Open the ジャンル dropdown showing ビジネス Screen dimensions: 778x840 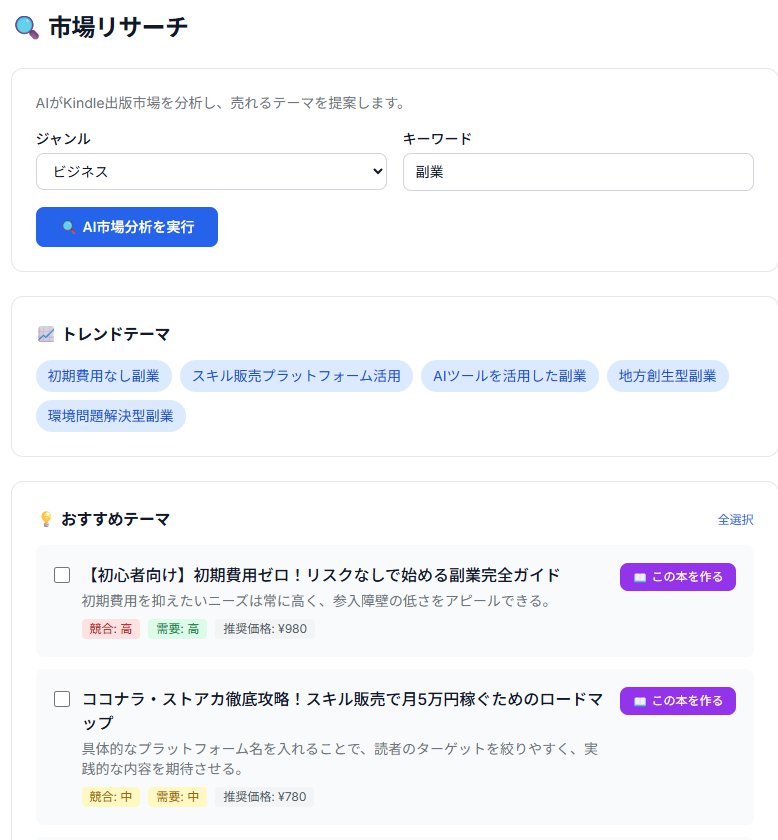pyautogui.click(x=211, y=171)
